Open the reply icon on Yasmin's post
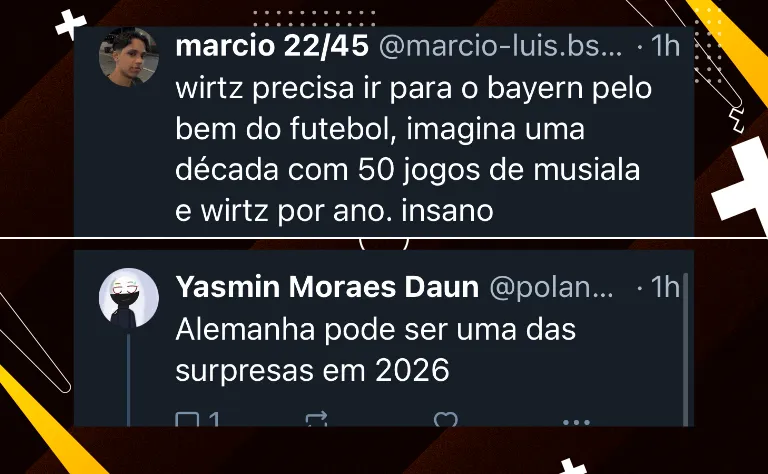 [187, 420]
